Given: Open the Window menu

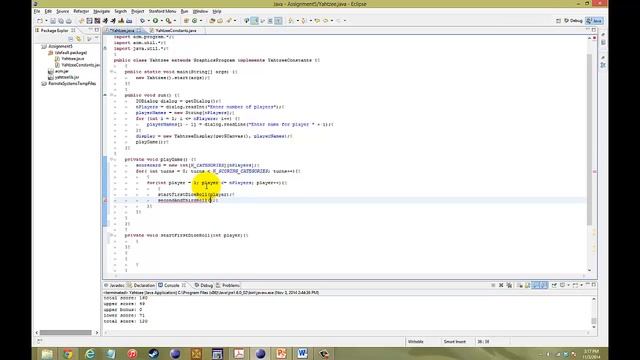Looking at the screenshot, I should (200, 11).
